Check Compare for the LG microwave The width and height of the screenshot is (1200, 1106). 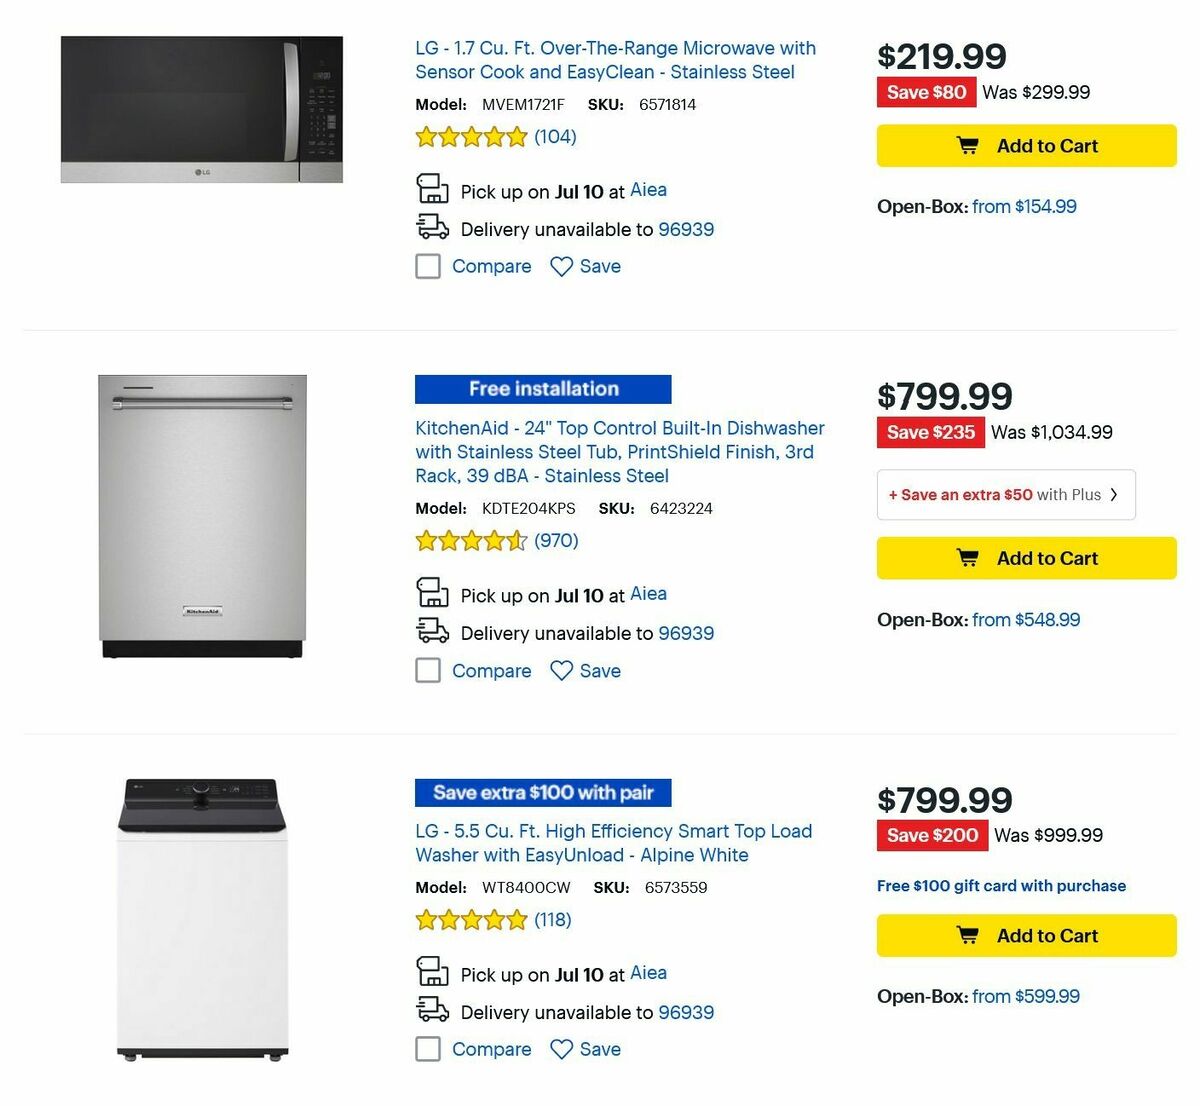coord(428,266)
